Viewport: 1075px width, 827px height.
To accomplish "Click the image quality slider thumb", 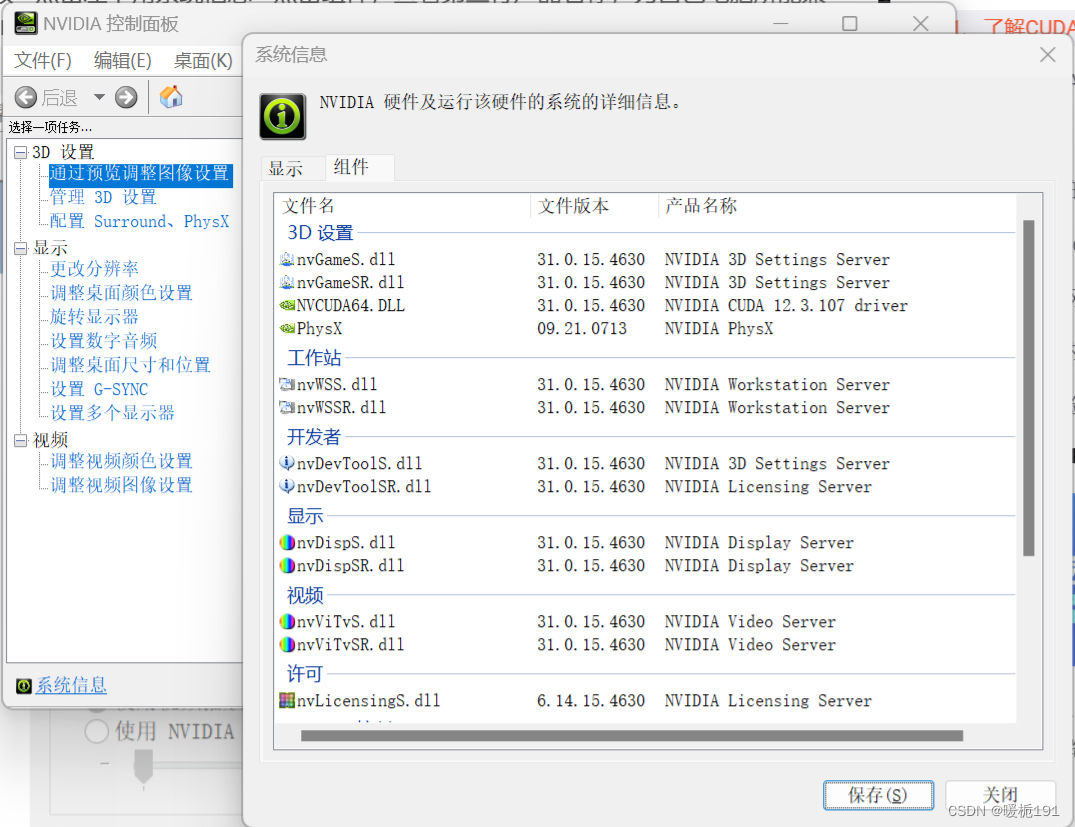I will click(143, 766).
